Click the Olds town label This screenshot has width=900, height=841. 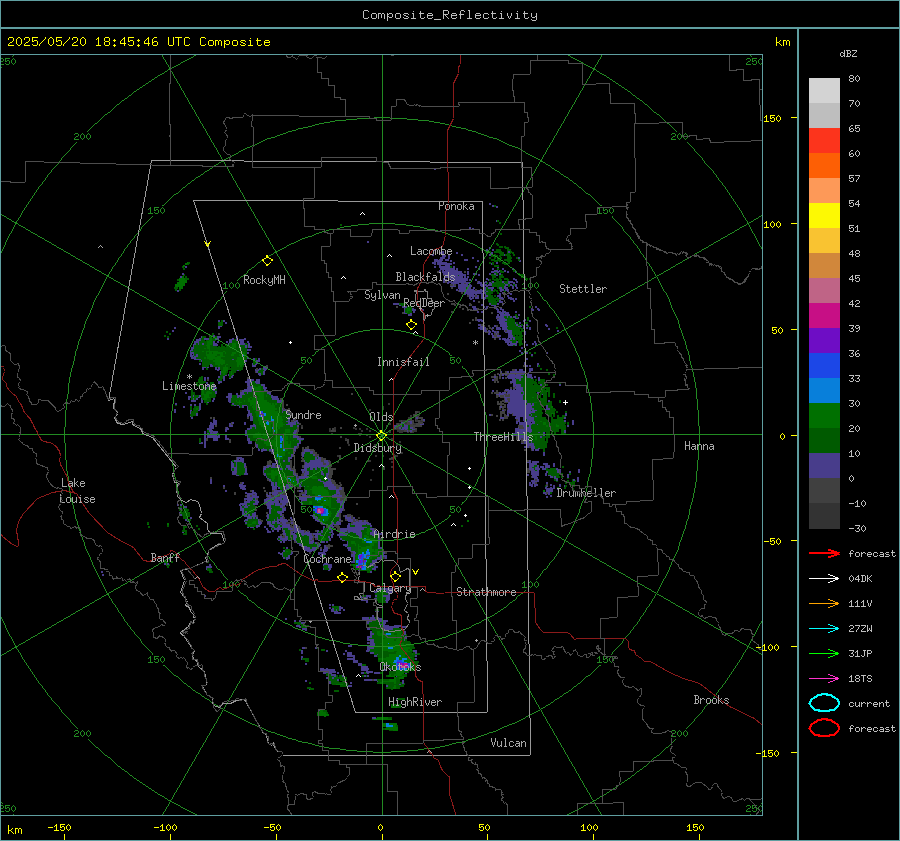[x=381, y=417]
